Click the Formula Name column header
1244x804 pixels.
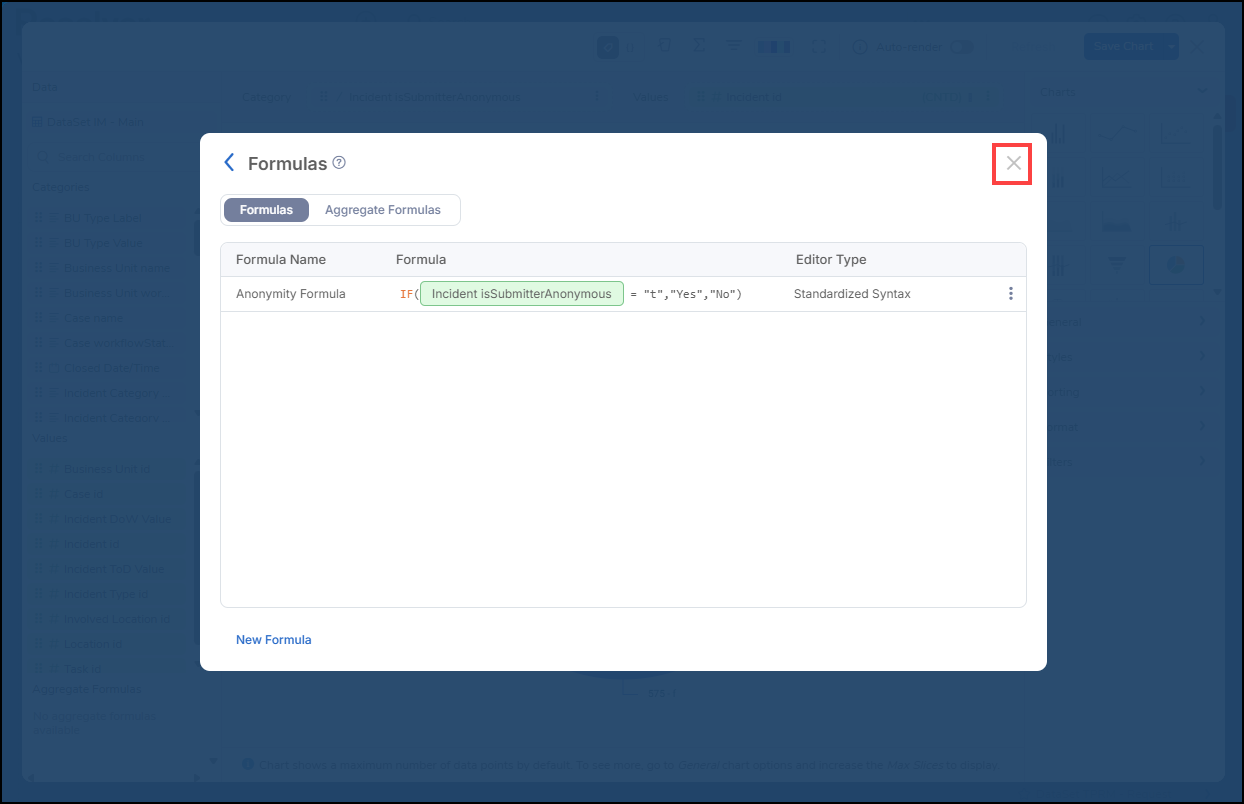281,260
